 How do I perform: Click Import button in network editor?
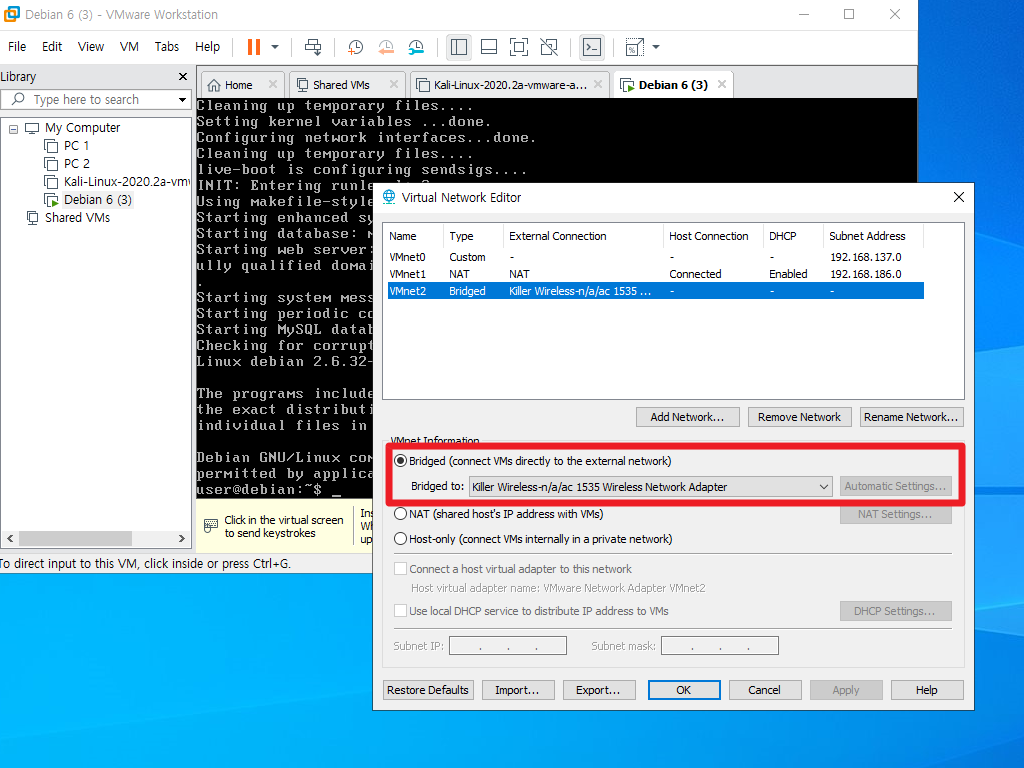[x=518, y=690]
